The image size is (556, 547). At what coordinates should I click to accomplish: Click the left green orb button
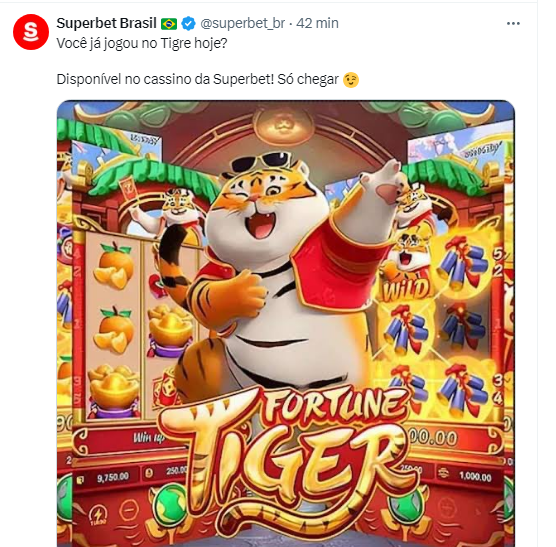tap(171, 504)
